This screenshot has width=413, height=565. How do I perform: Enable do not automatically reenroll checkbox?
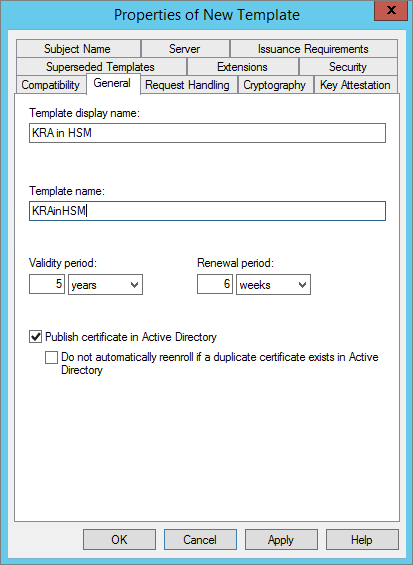point(51,357)
